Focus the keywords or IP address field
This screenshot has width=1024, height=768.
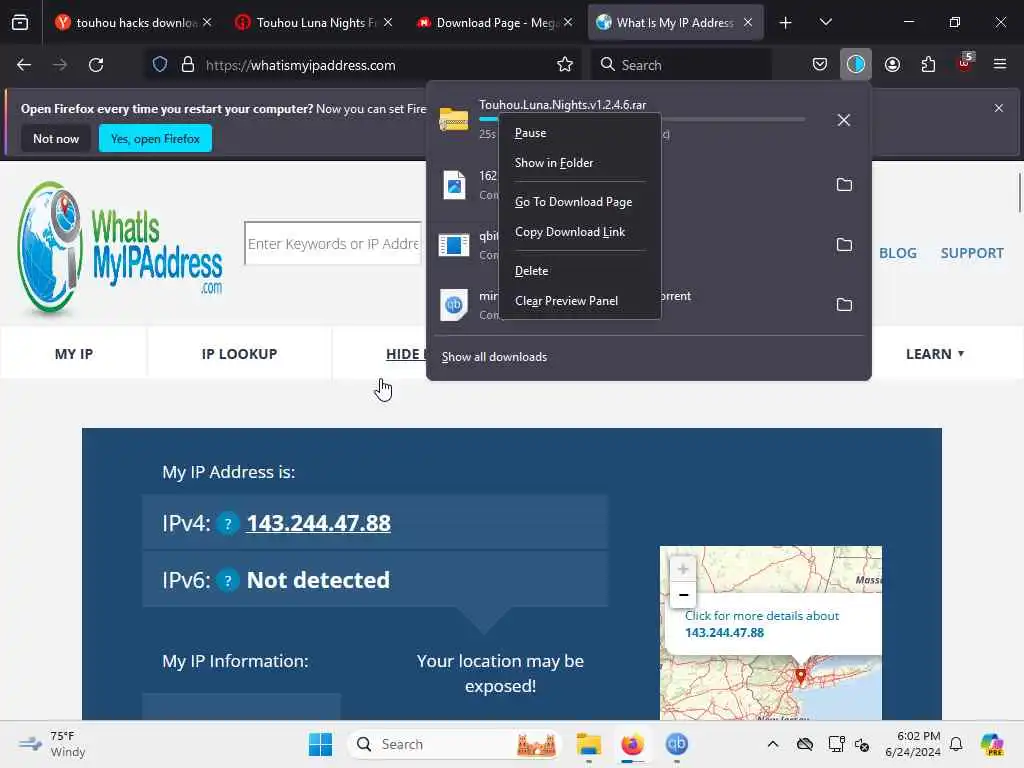point(333,244)
